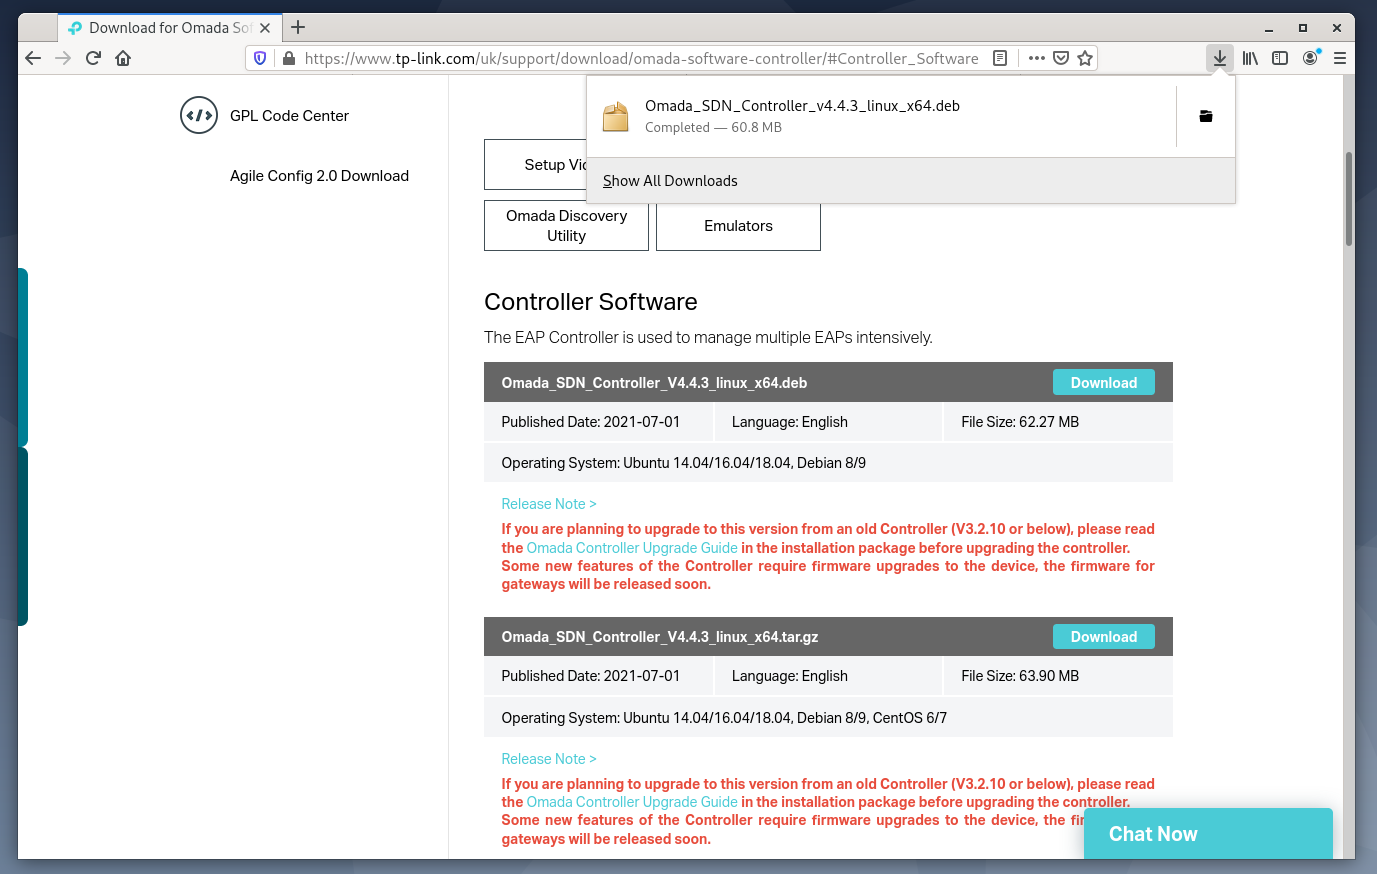This screenshot has height=874, width=1377.
Task: Open the downloaded Omada_SDN_Controller deb entry
Action: click(x=880, y=116)
